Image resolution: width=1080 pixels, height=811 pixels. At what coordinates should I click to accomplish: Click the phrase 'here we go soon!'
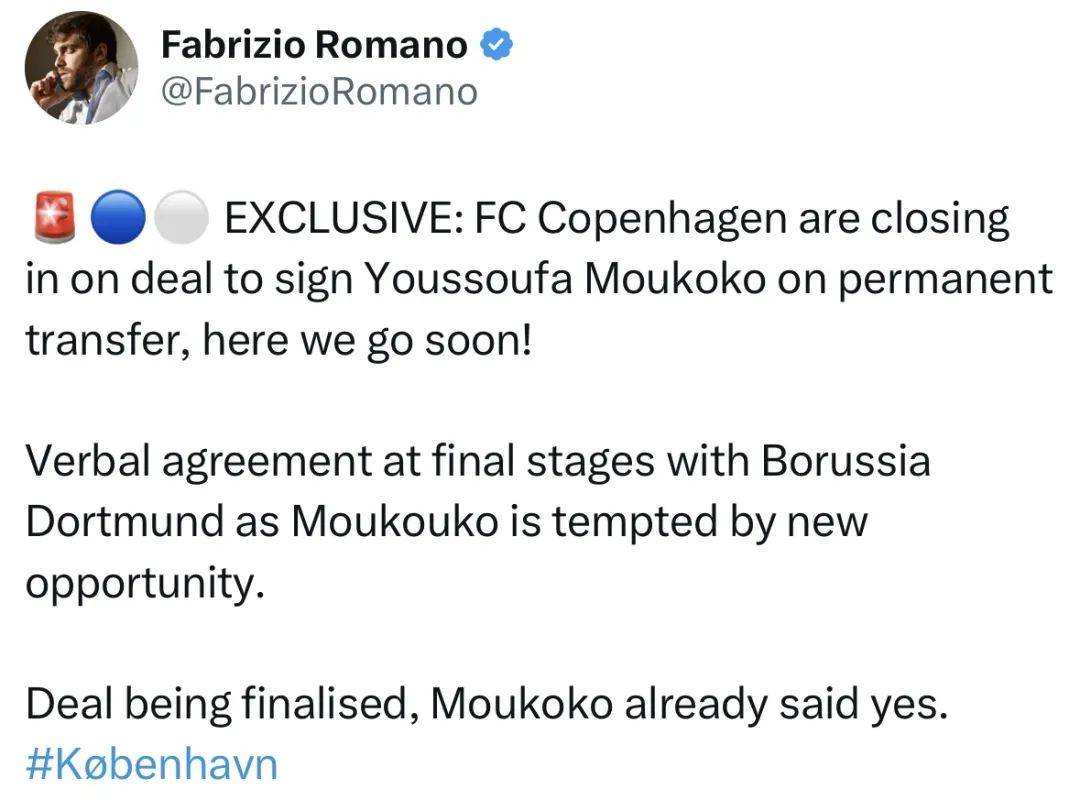click(x=367, y=342)
